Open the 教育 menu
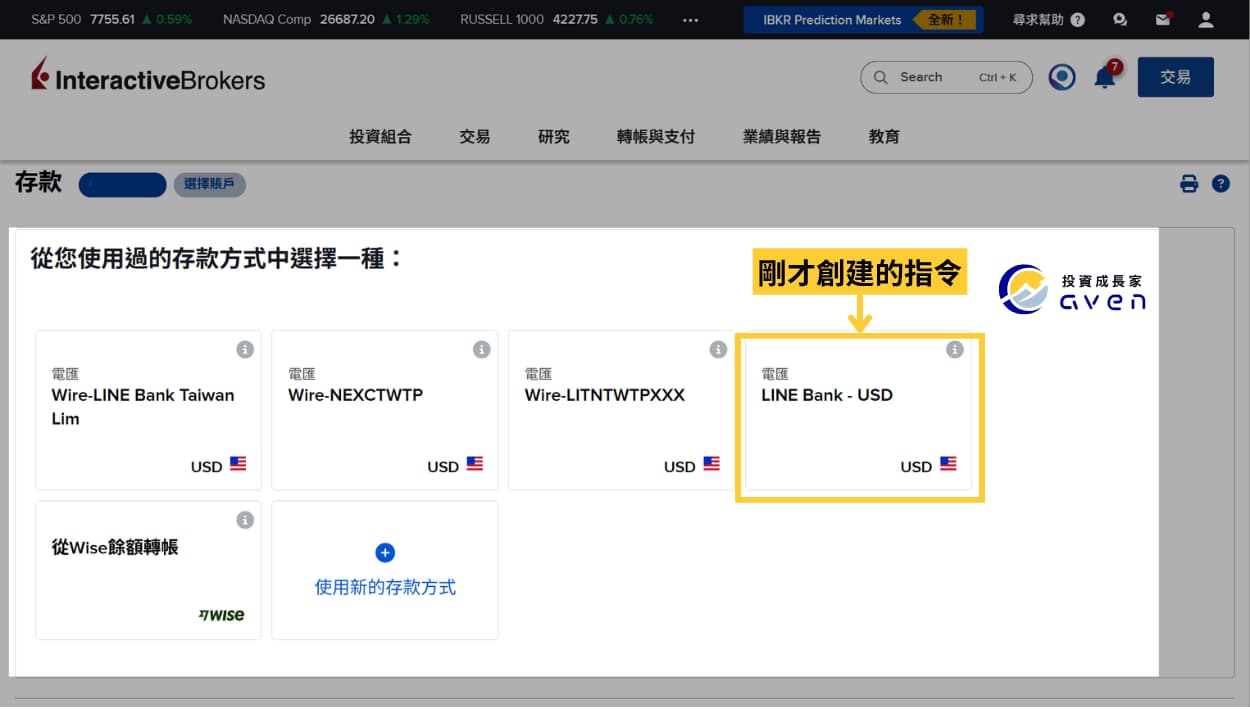The width and height of the screenshot is (1250, 709). pyautogui.click(x=884, y=137)
